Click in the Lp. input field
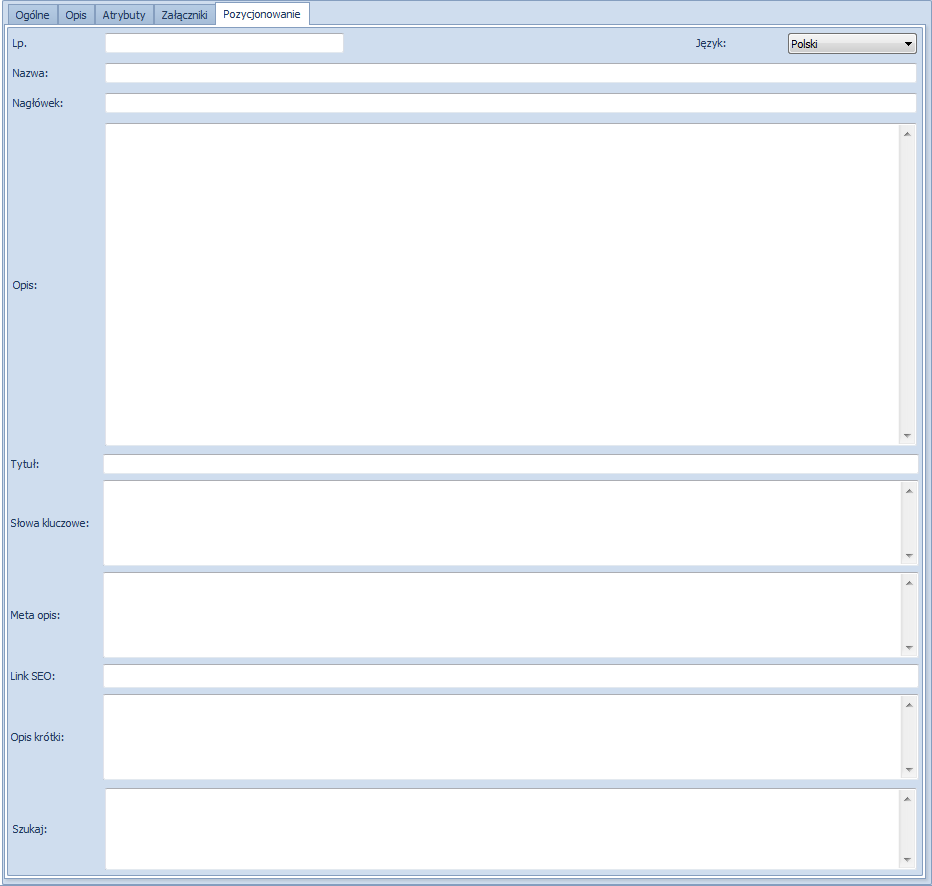Screen dimensions: 932x886 (224, 43)
